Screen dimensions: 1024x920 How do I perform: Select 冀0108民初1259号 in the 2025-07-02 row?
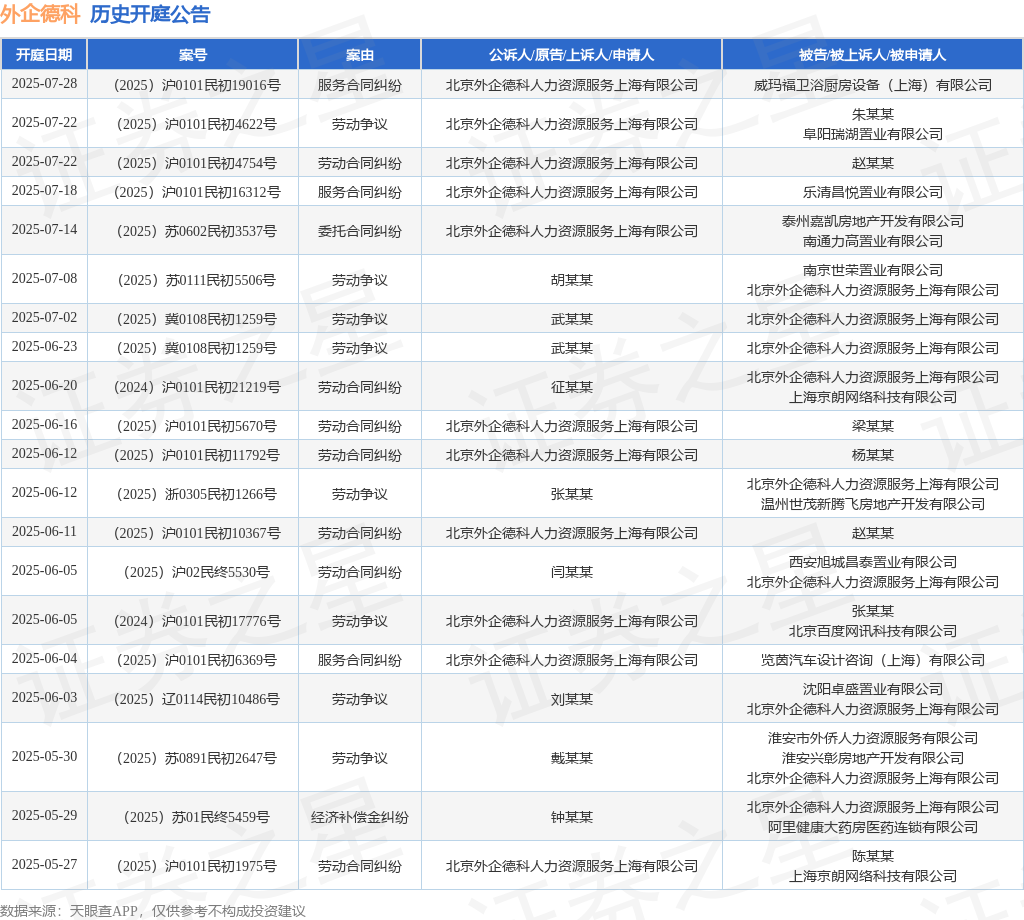[220, 319]
